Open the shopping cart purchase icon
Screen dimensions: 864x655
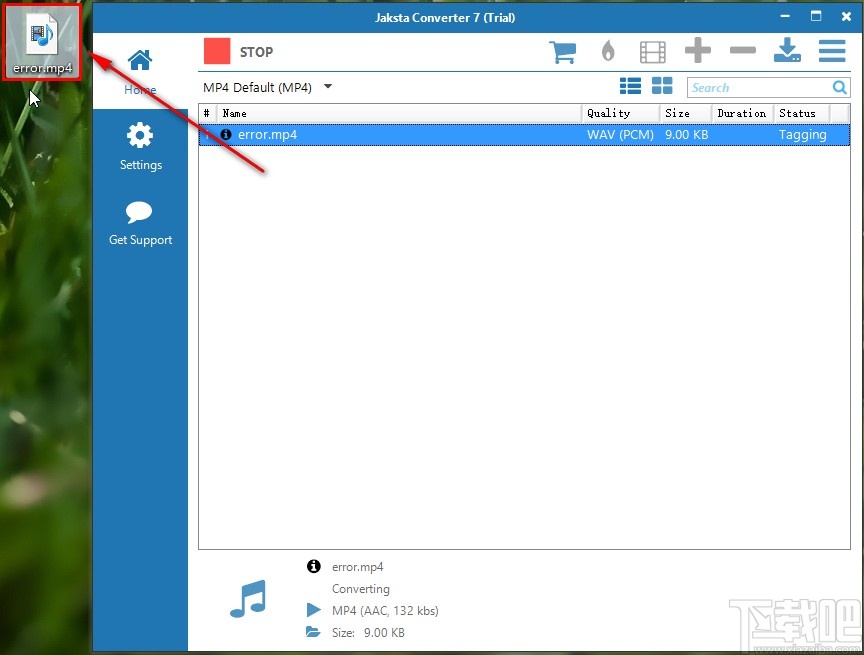(x=563, y=52)
